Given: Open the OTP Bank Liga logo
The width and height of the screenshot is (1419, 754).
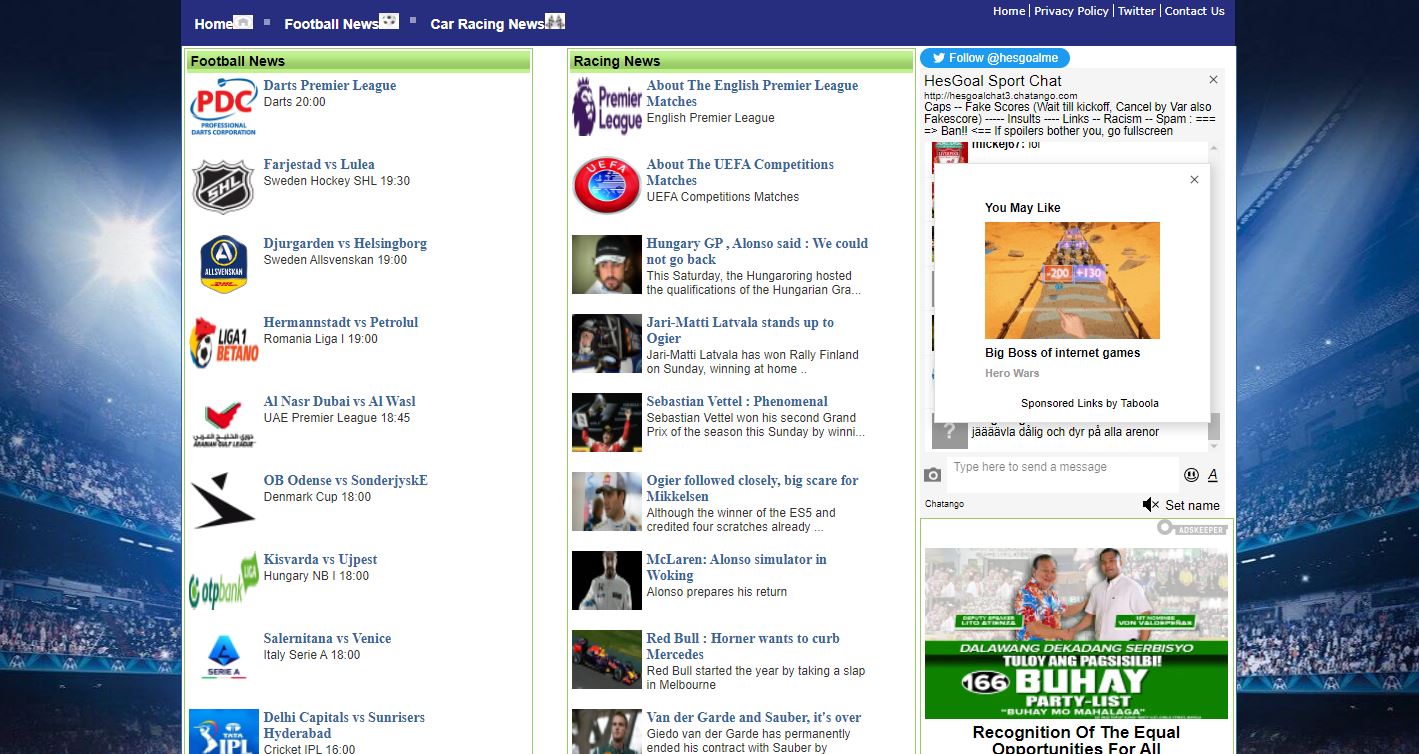Looking at the screenshot, I should pyautogui.click(x=223, y=581).
